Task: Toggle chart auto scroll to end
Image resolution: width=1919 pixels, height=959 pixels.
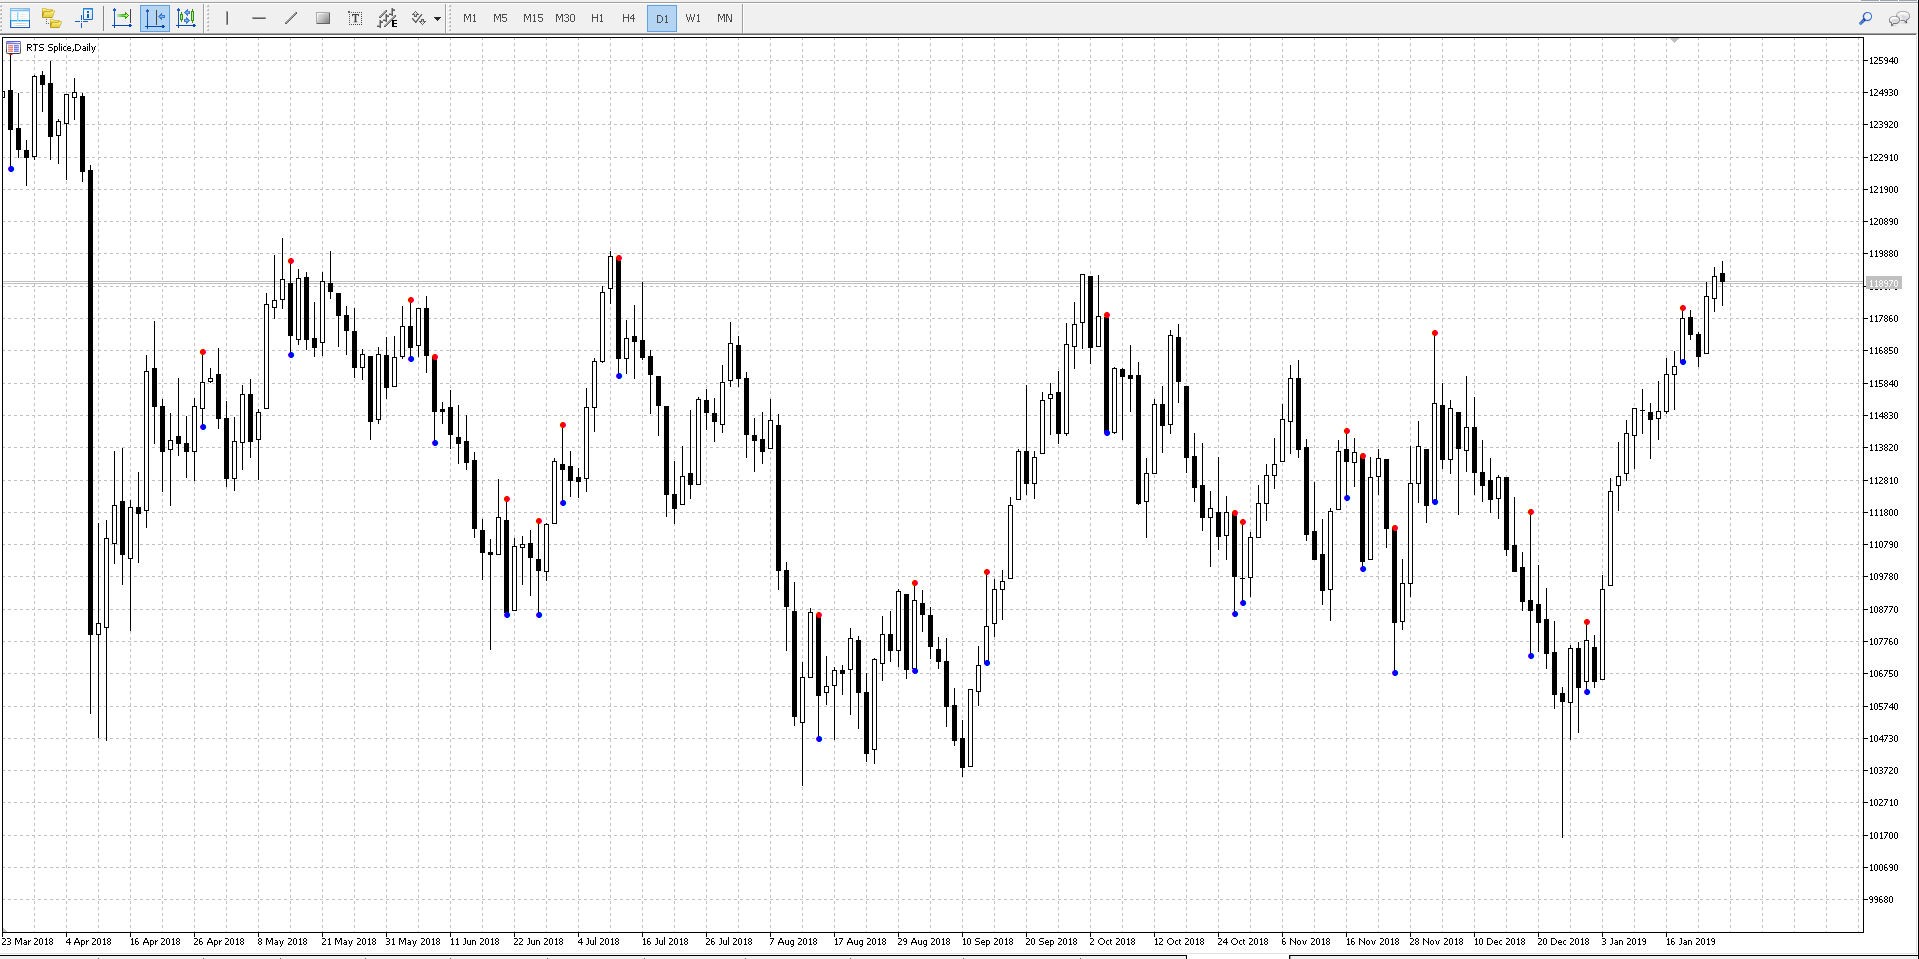Action: [122, 18]
